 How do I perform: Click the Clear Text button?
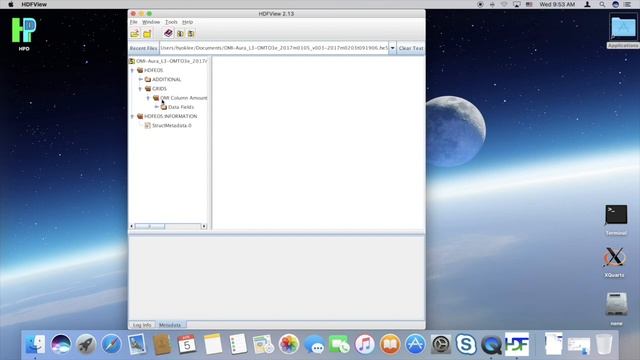[x=411, y=48]
